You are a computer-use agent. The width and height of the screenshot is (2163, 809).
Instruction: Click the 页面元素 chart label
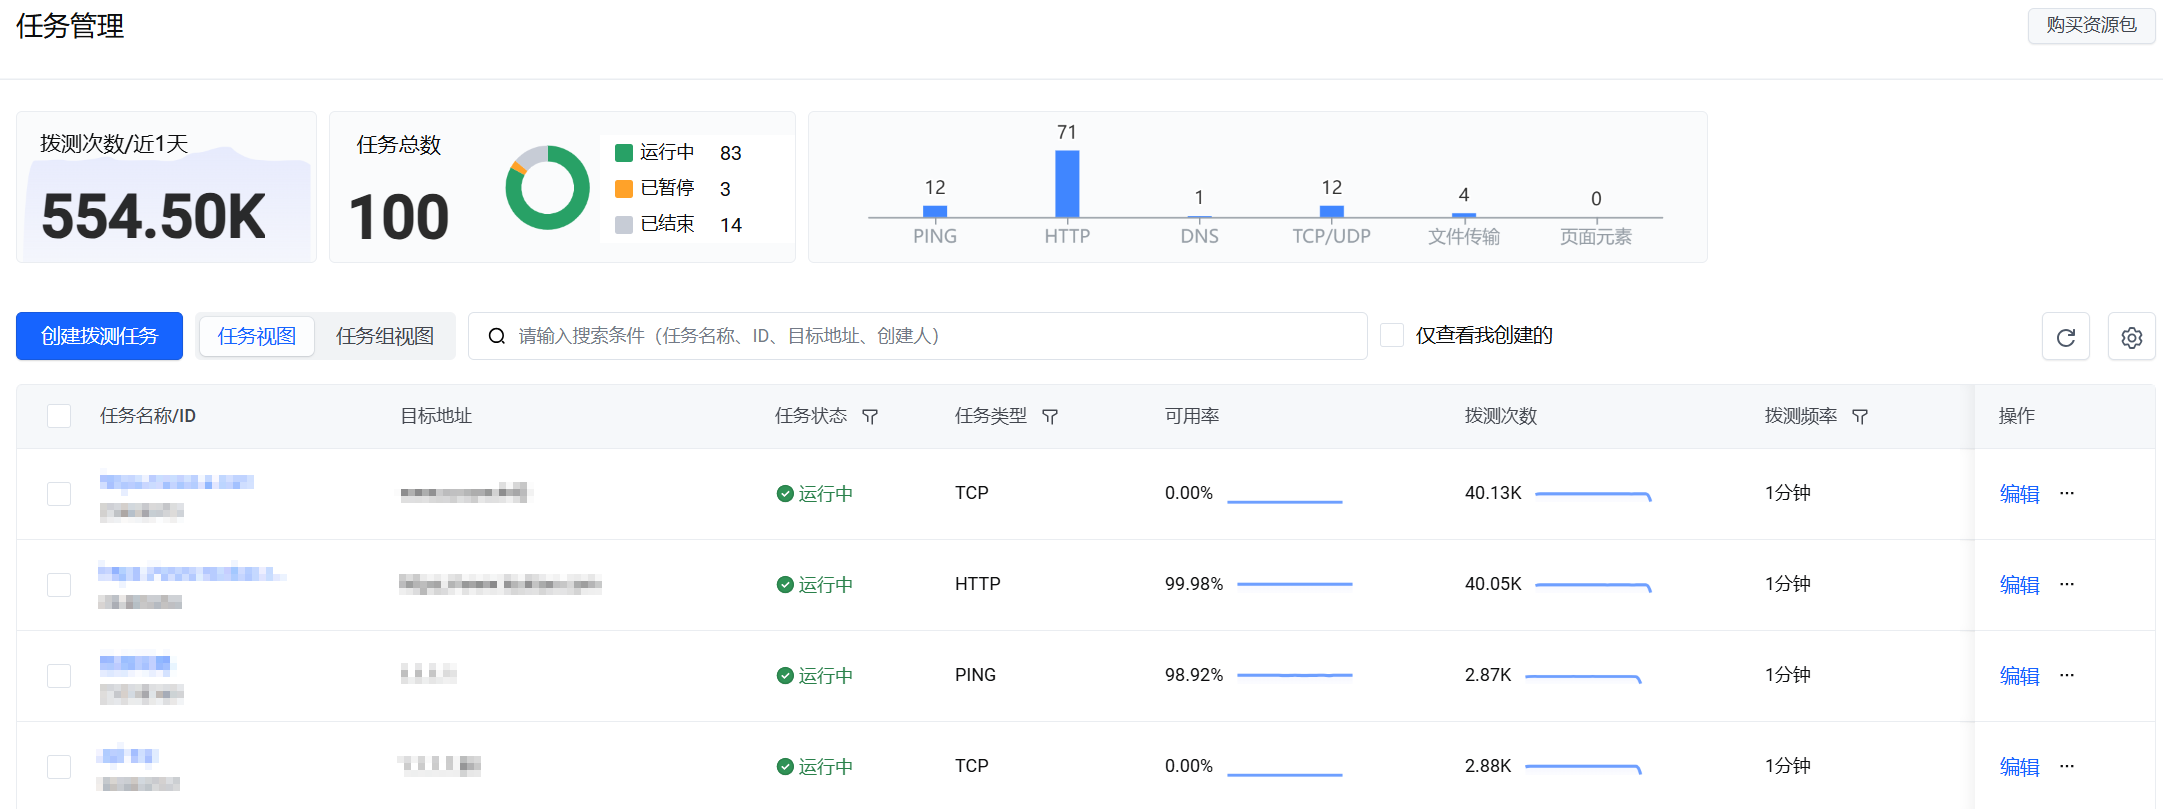tap(1596, 236)
